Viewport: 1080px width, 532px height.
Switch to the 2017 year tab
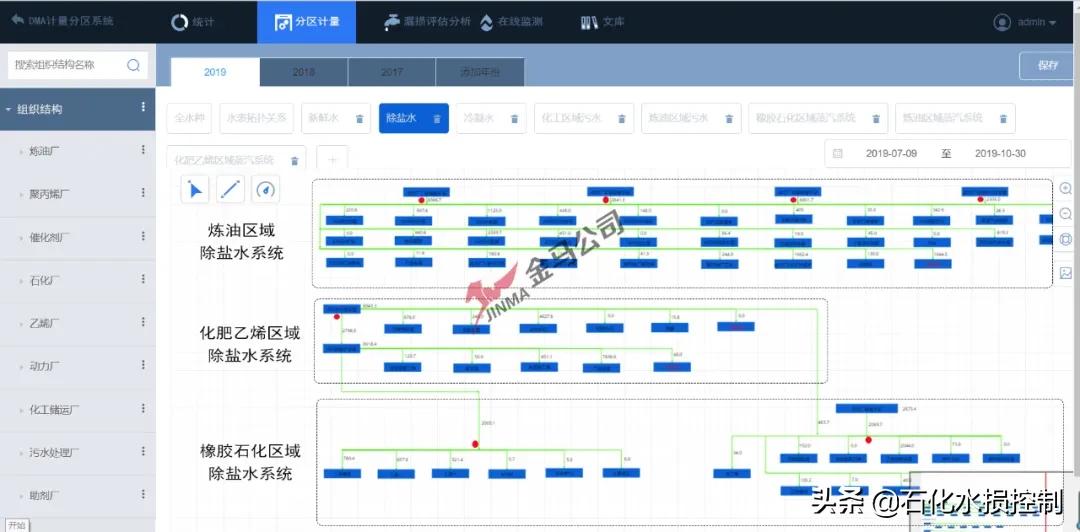(392, 72)
